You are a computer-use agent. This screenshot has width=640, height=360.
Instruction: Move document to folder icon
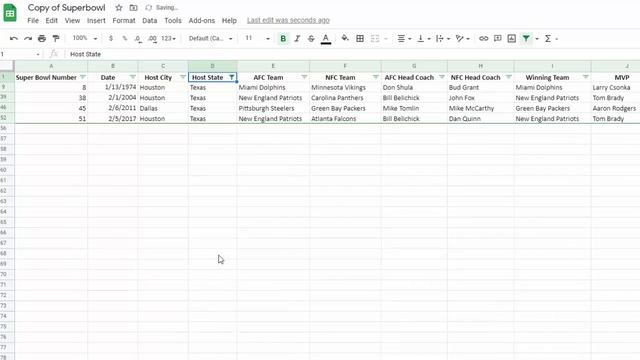tap(133, 8)
